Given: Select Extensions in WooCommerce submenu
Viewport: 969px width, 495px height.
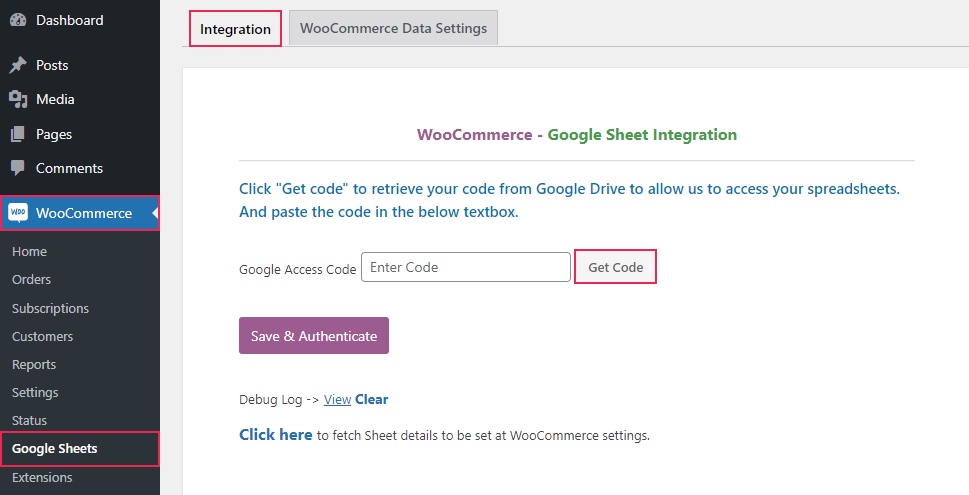Looking at the screenshot, I should click(x=42, y=477).
